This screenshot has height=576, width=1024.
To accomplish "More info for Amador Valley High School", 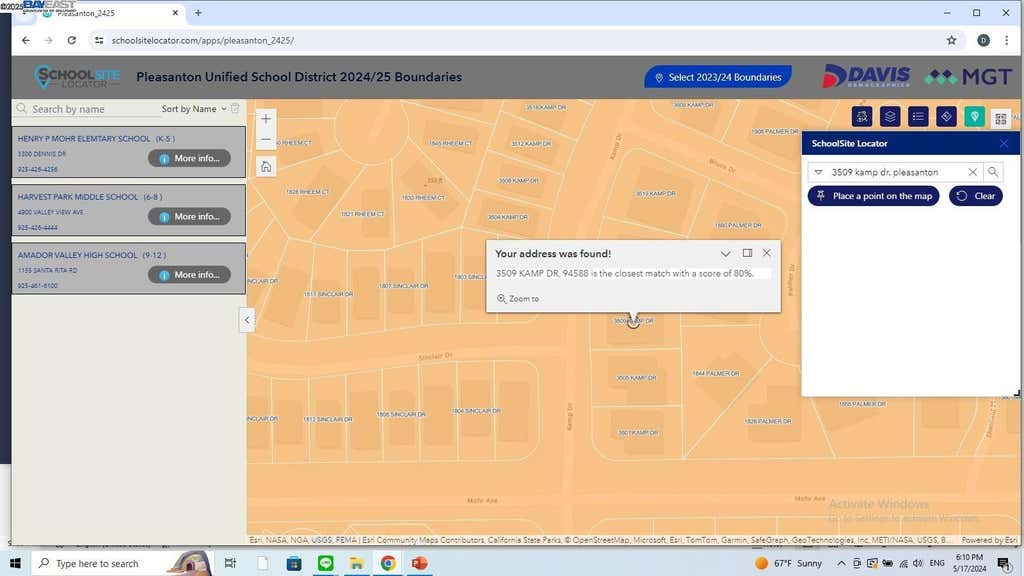I will click(x=189, y=274).
